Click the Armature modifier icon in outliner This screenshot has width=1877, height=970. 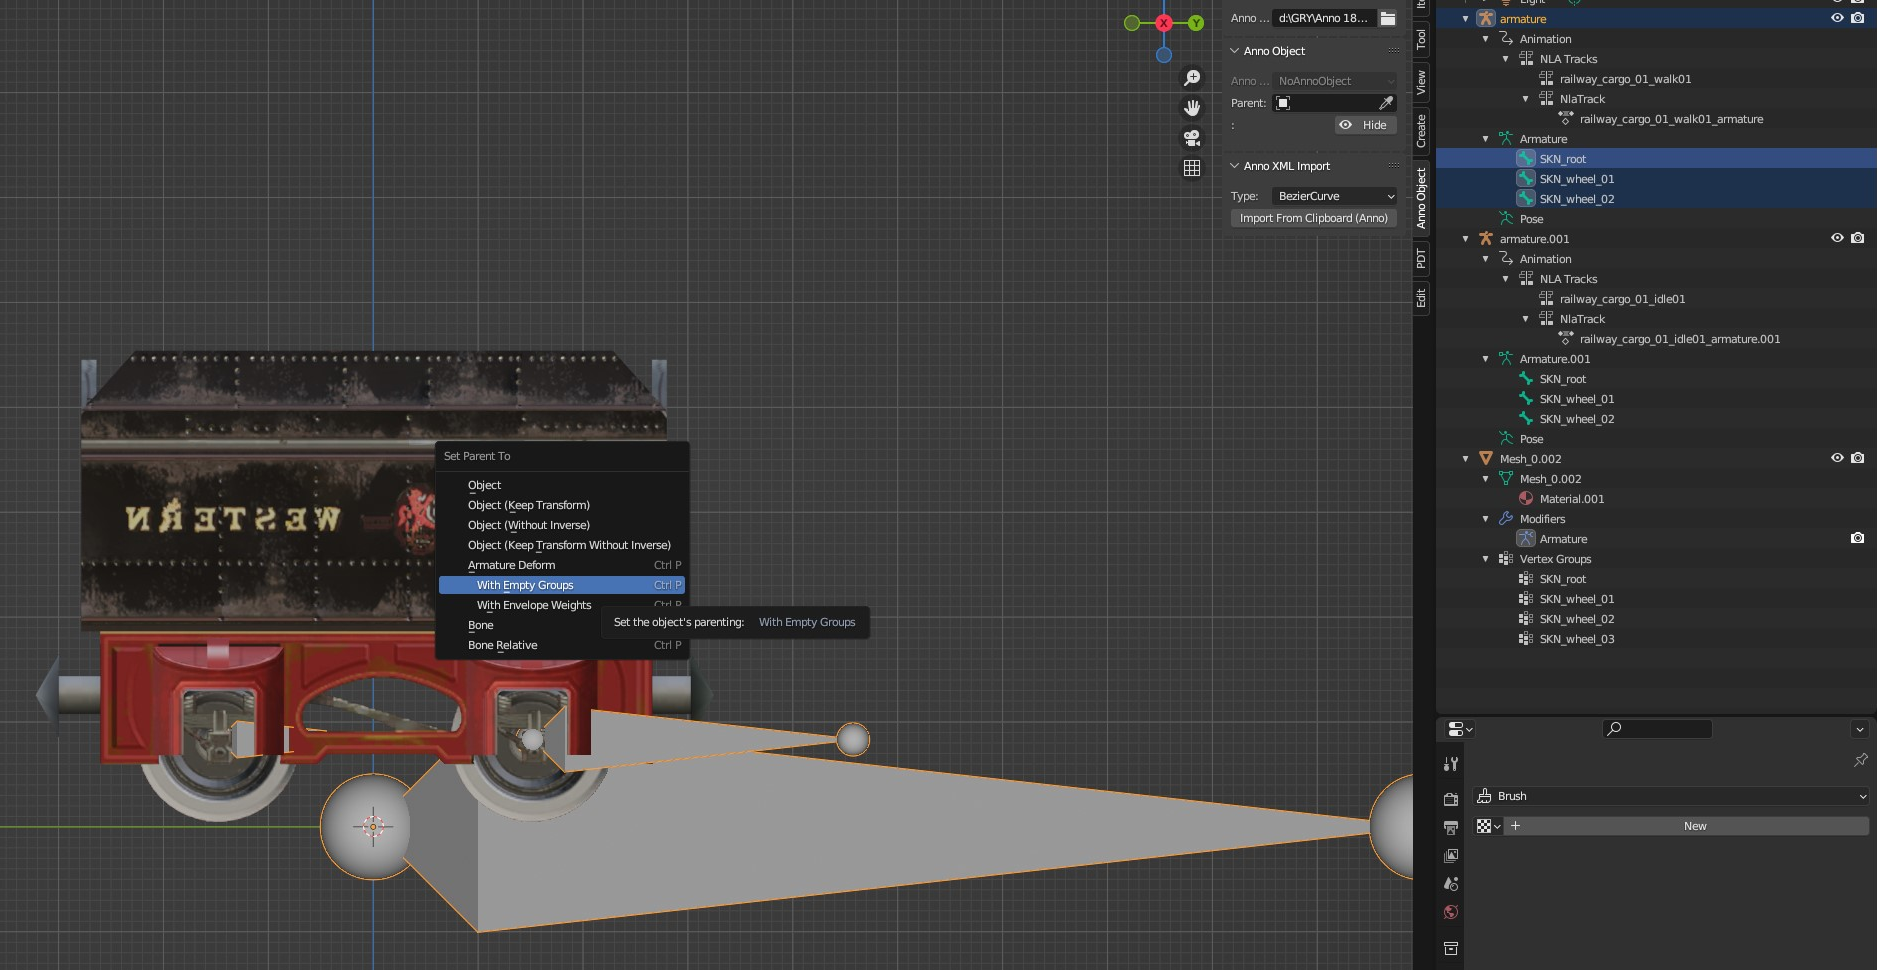1526,539
